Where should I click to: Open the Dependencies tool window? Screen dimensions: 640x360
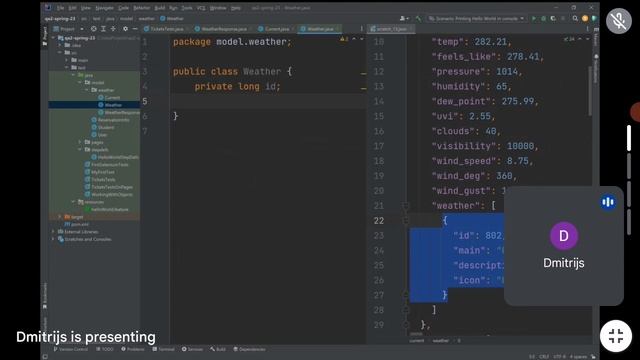click(x=249, y=349)
